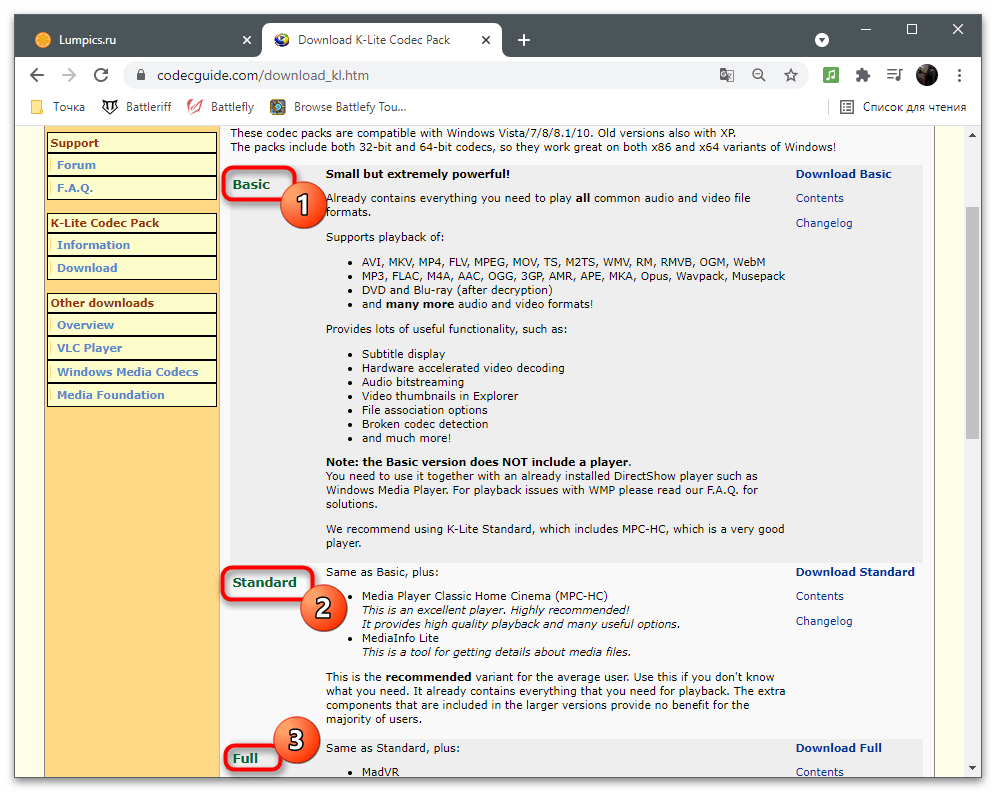Open the VLC Player sidebar link

[x=90, y=348]
